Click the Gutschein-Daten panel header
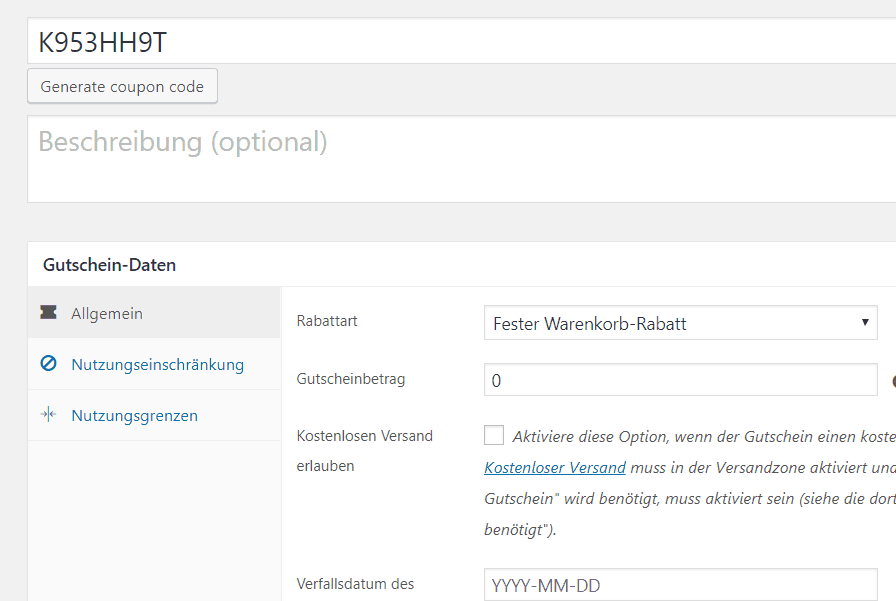Viewport: 896px width, 601px height. click(110, 265)
